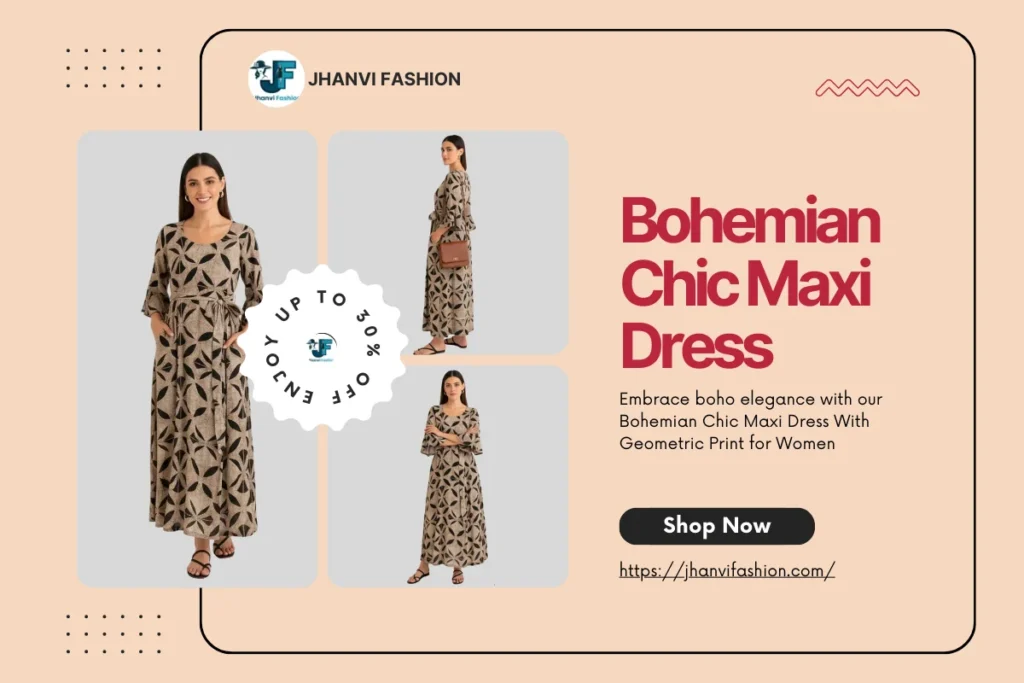
Task: Click the bottom-left dotted grid decoration
Action: tap(113, 633)
